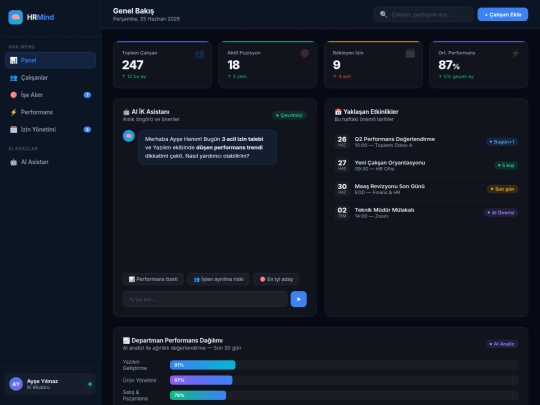This screenshot has width=540, height=405.
Task: Click the Satış & Pazarlama progress bar
Action: coord(198,395)
